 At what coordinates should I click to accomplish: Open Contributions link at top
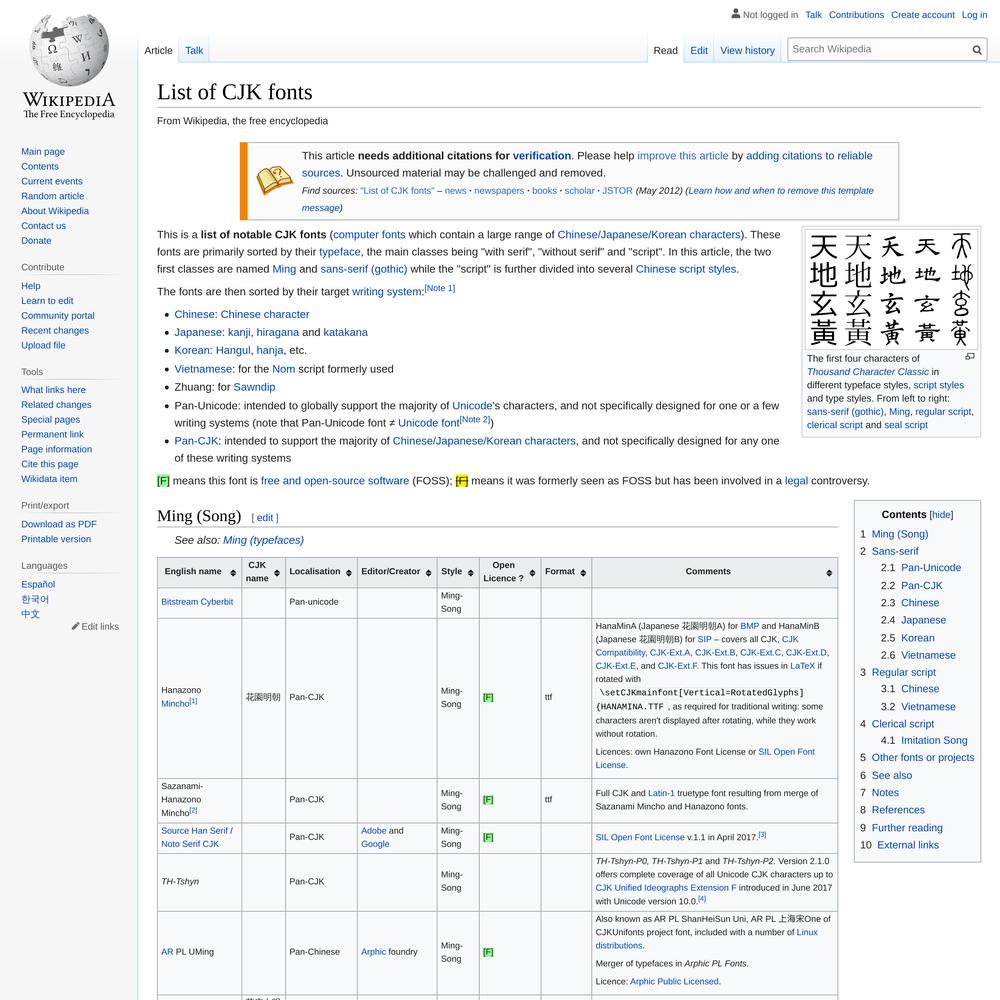[856, 15]
